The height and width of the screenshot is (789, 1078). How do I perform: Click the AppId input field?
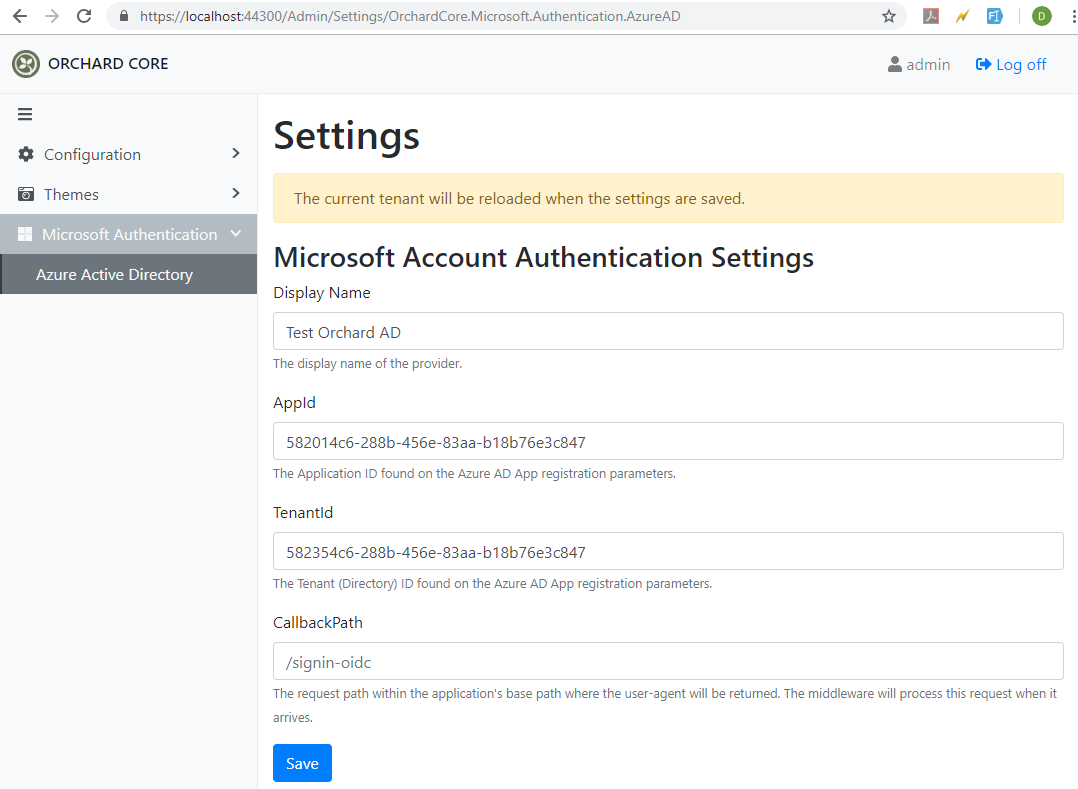668,441
